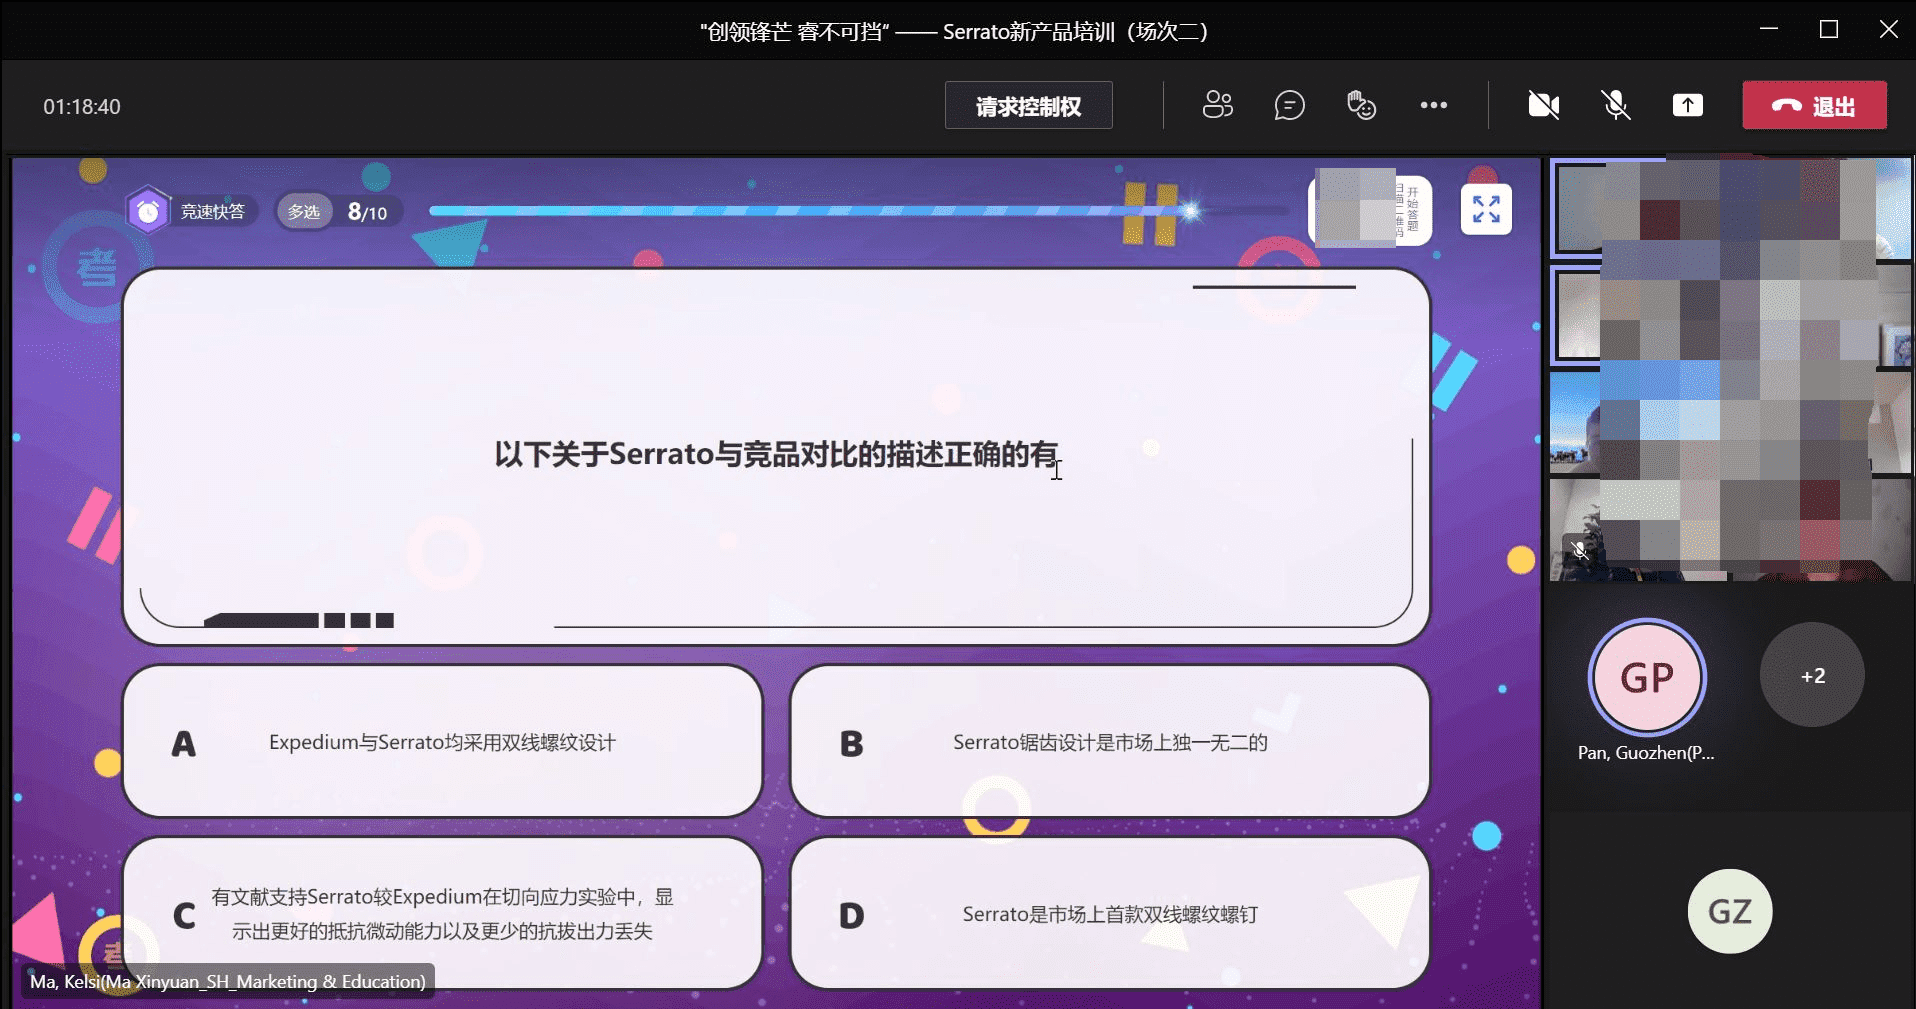Click the 请求控制权 button
The image size is (1916, 1009).
tap(1028, 105)
